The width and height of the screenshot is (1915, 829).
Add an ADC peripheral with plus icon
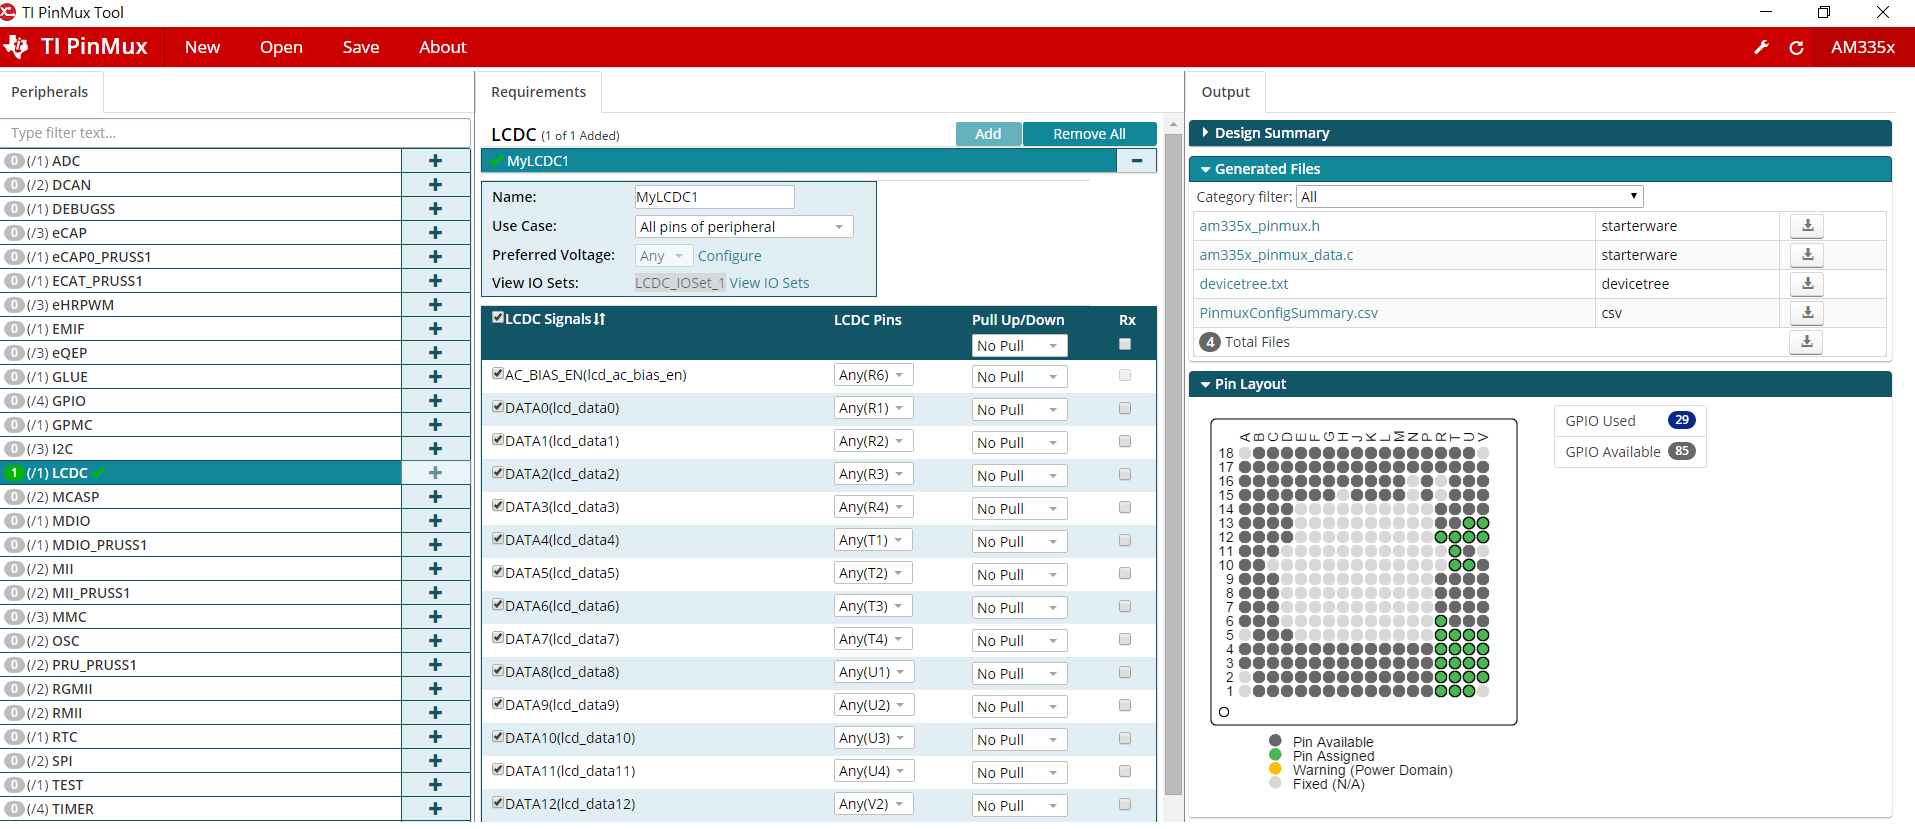coord(435,161)
